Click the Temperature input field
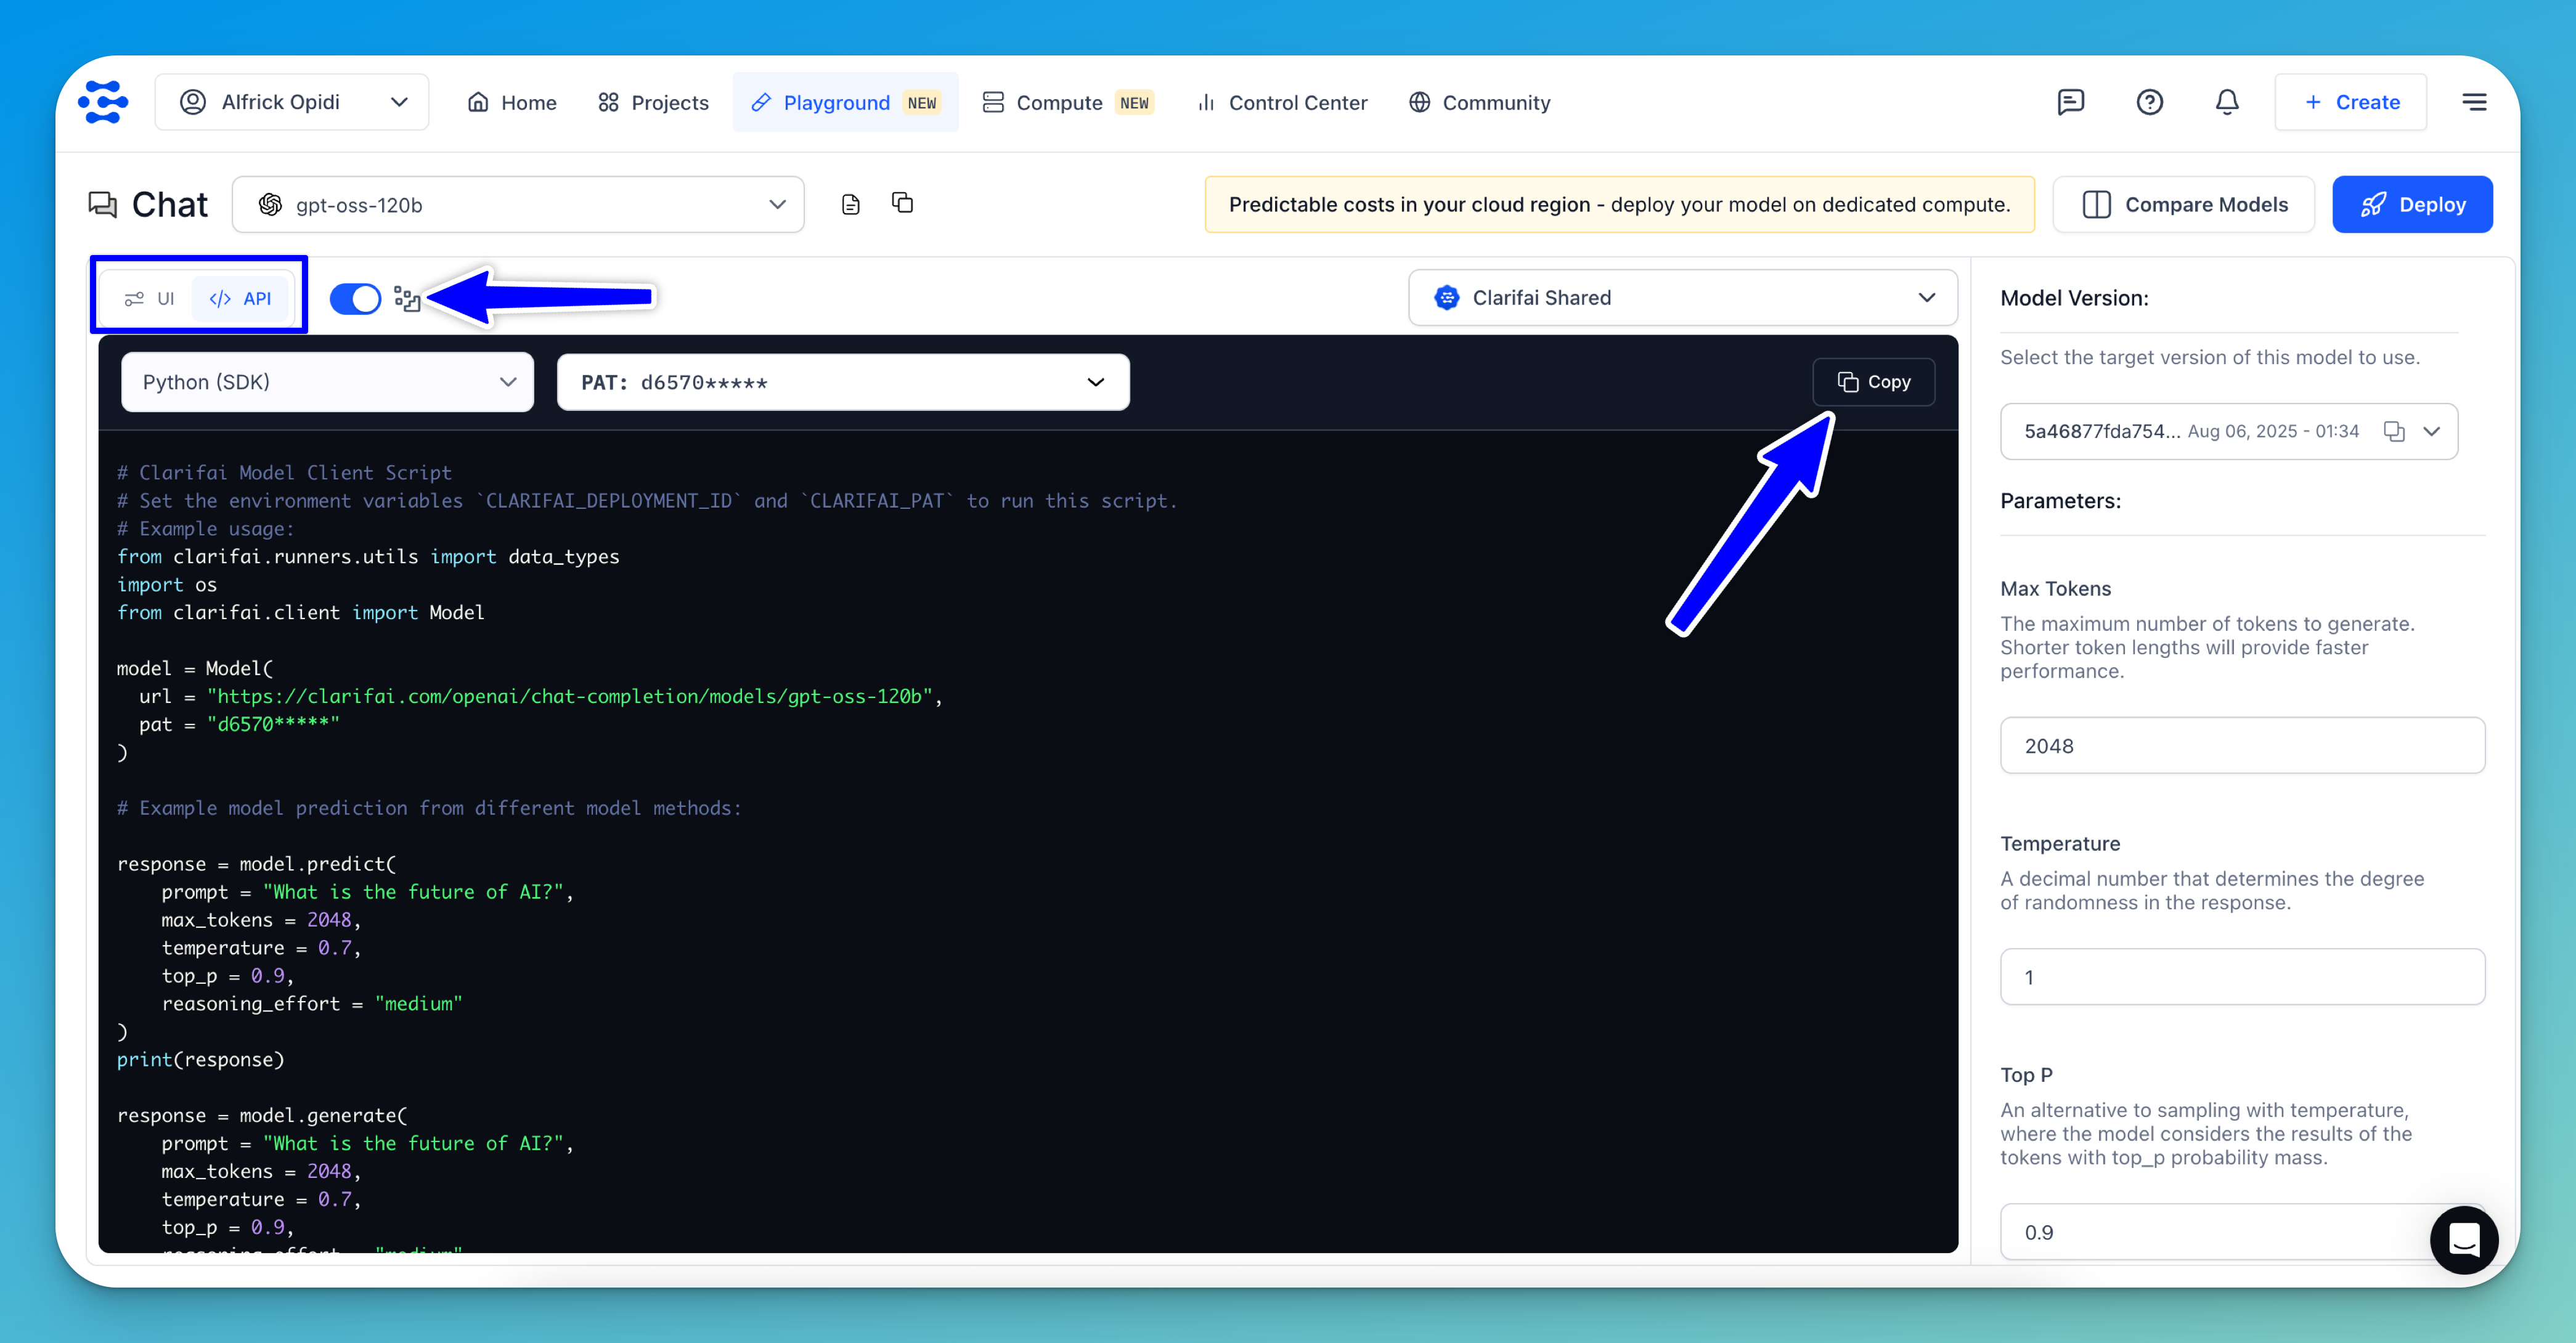2576x1343 pixels. (x=2242, y=977)
